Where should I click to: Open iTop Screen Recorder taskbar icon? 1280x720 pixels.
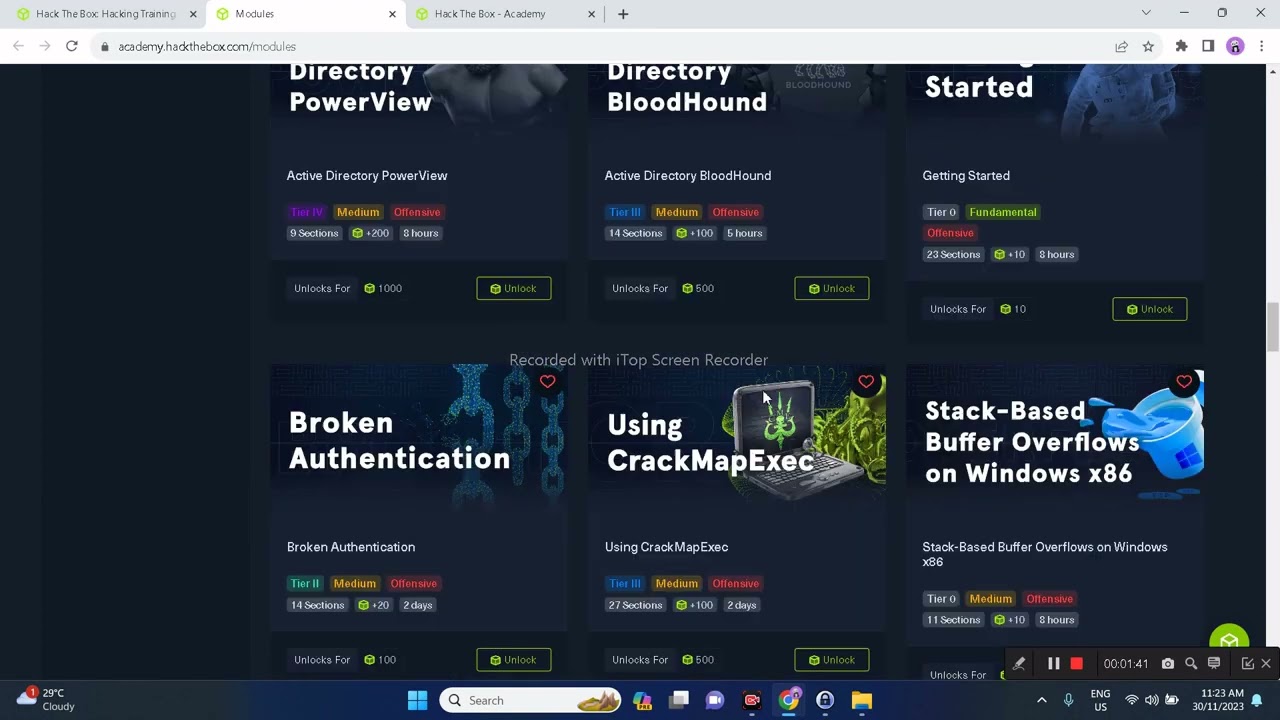(752, 700)
